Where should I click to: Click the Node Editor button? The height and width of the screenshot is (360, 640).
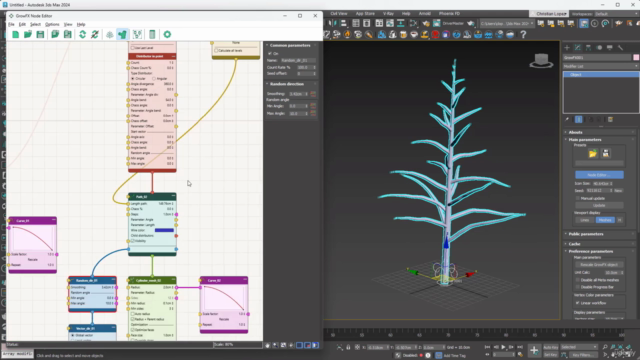coord(599,175)
